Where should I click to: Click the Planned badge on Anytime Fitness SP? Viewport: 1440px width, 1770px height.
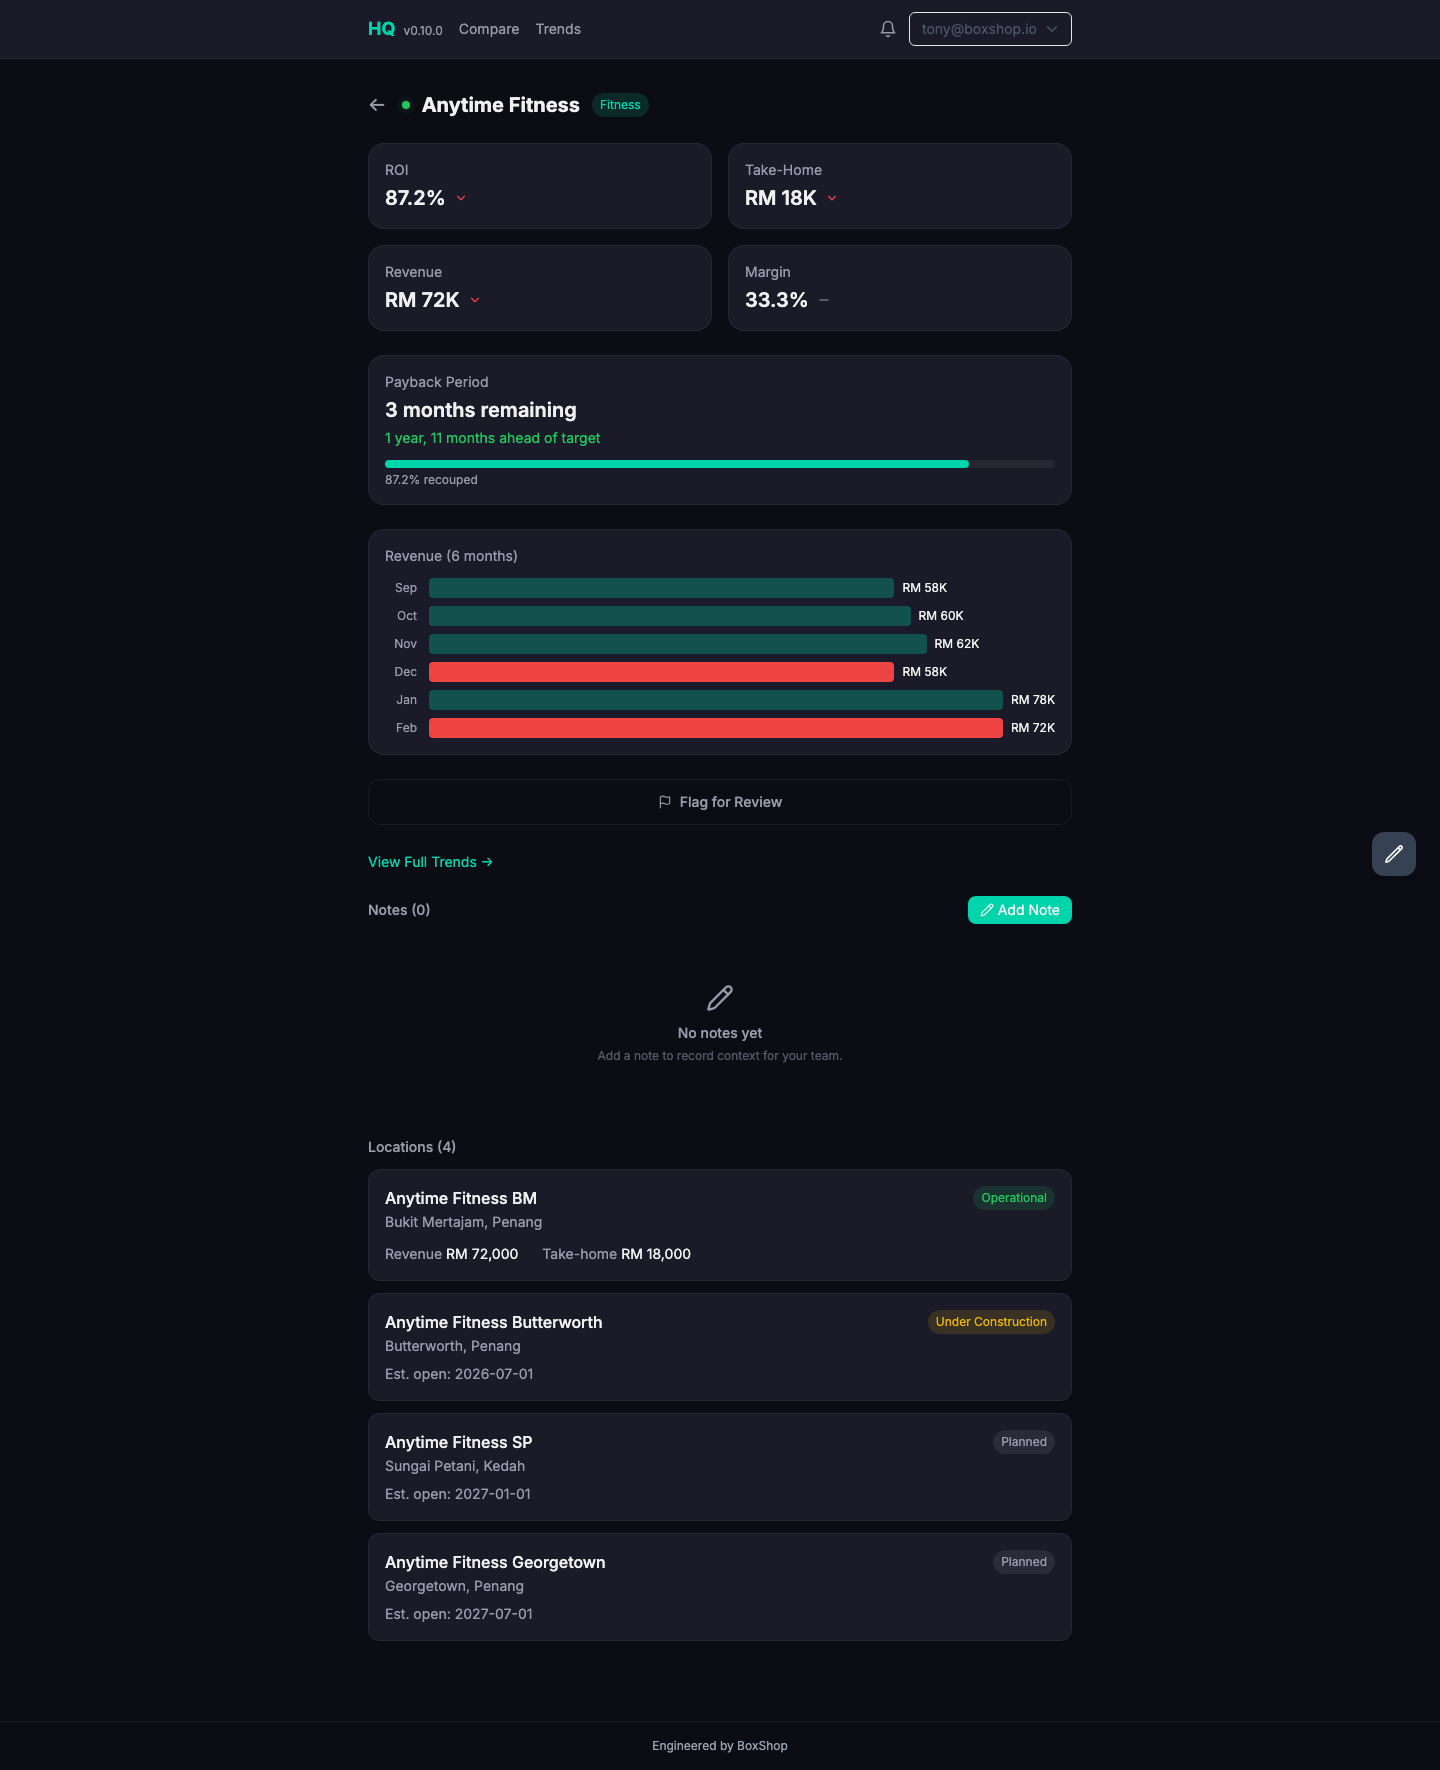point(1024,1442)
